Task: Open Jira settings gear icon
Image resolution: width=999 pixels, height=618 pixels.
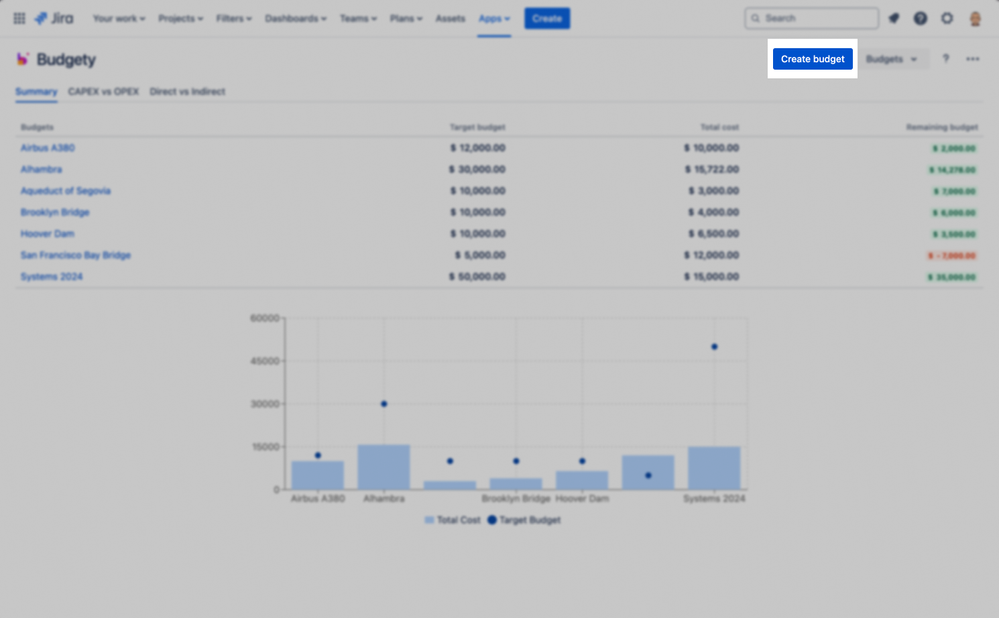Action: click(946, 17)
